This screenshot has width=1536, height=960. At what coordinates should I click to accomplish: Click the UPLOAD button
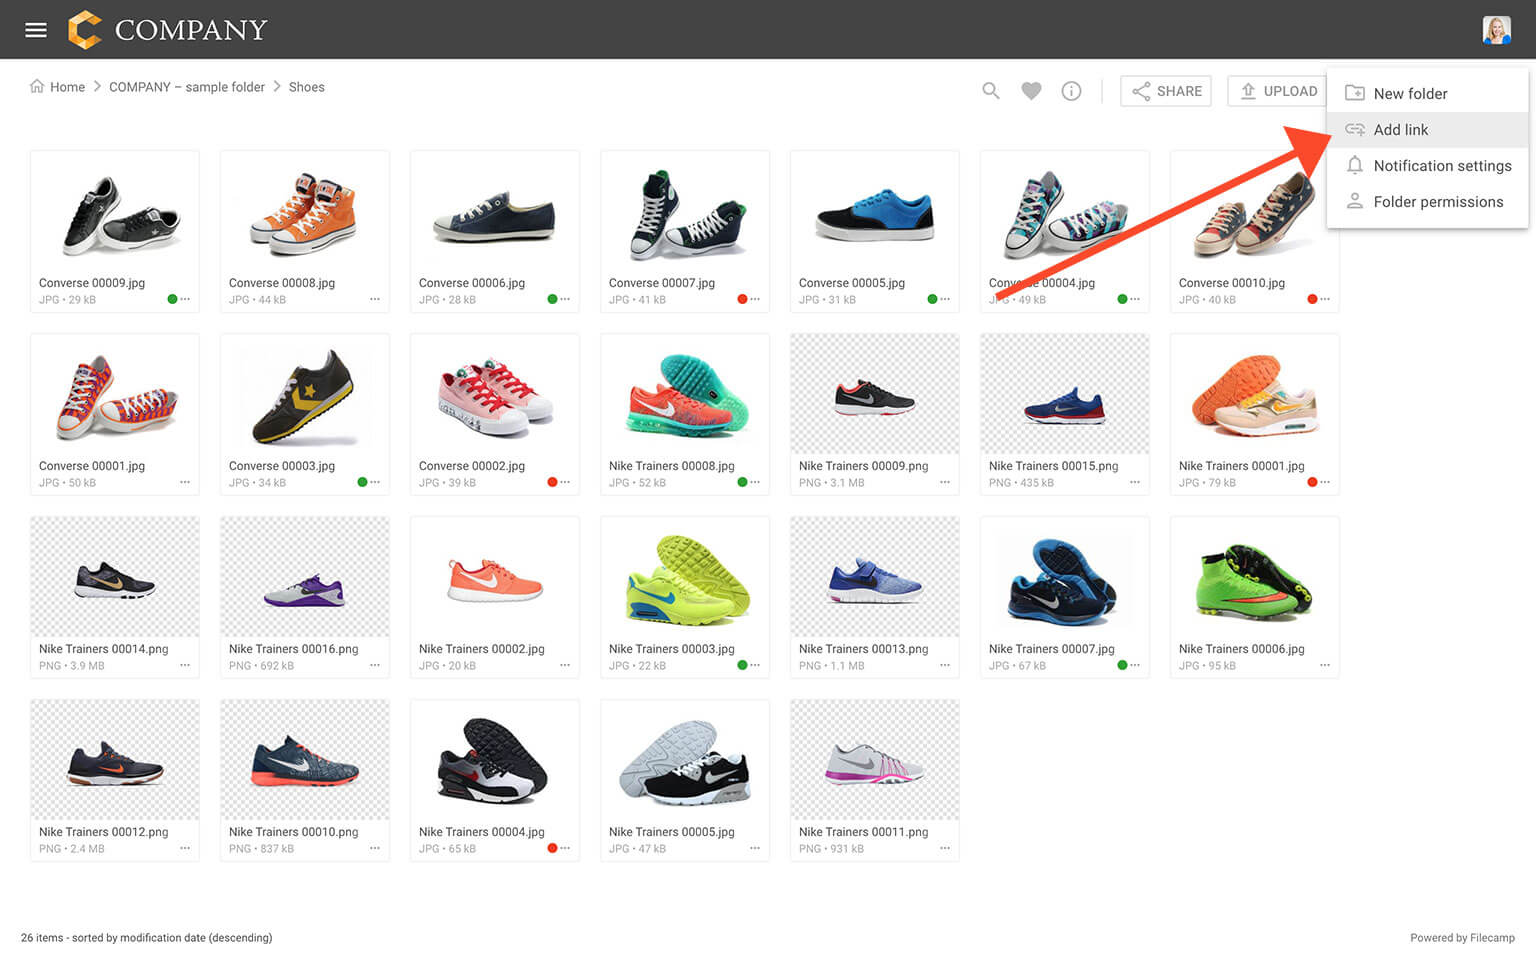[1279, 91]
